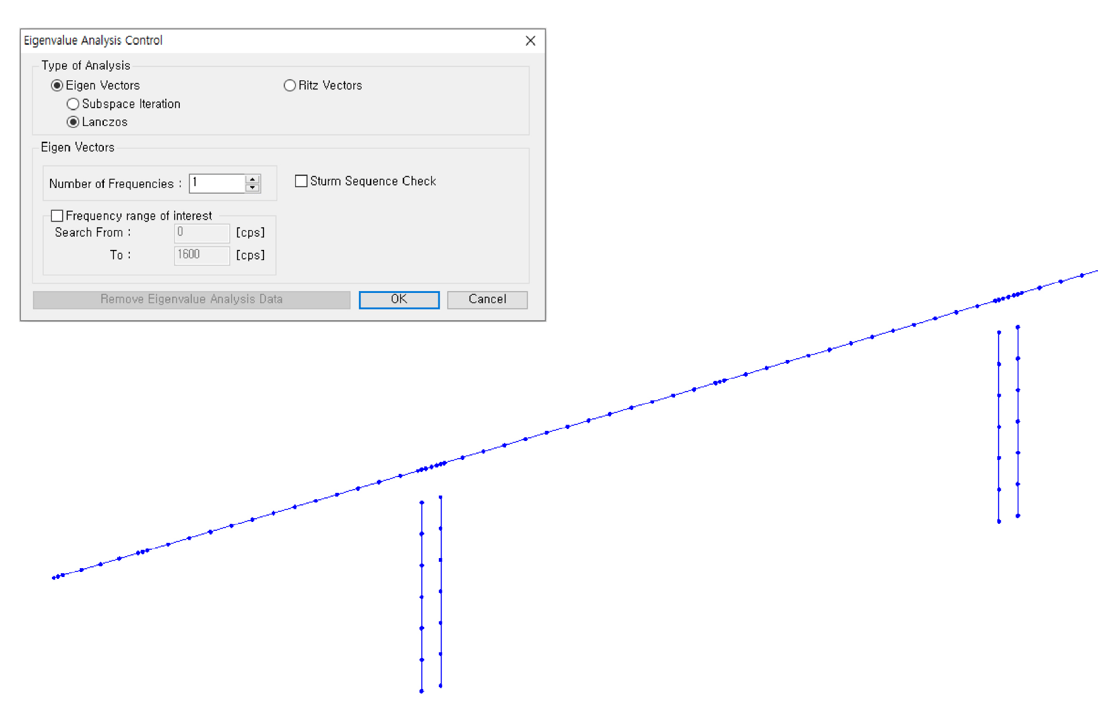
Task: Click the Search From frequency field
Action: pyautogui.click(x=201, y=233)
